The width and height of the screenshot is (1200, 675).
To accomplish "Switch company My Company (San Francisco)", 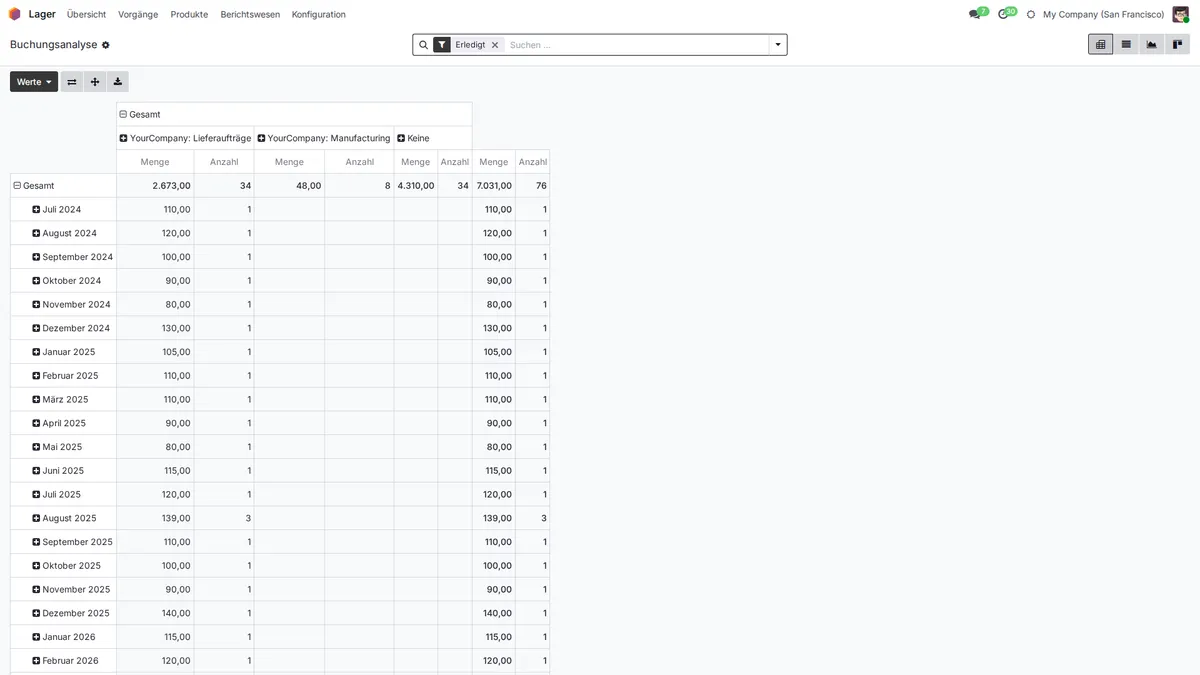I will [x=1104, y=14].
